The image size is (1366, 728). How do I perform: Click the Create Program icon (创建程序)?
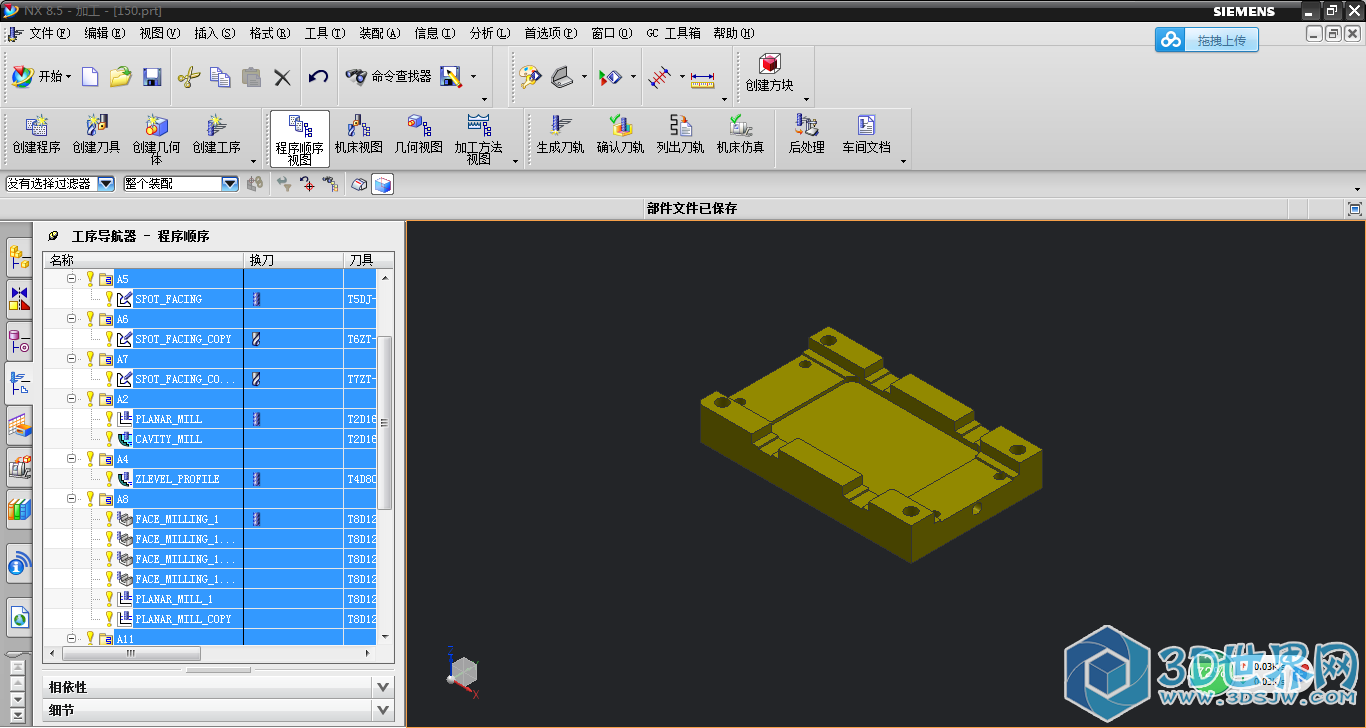37,135
